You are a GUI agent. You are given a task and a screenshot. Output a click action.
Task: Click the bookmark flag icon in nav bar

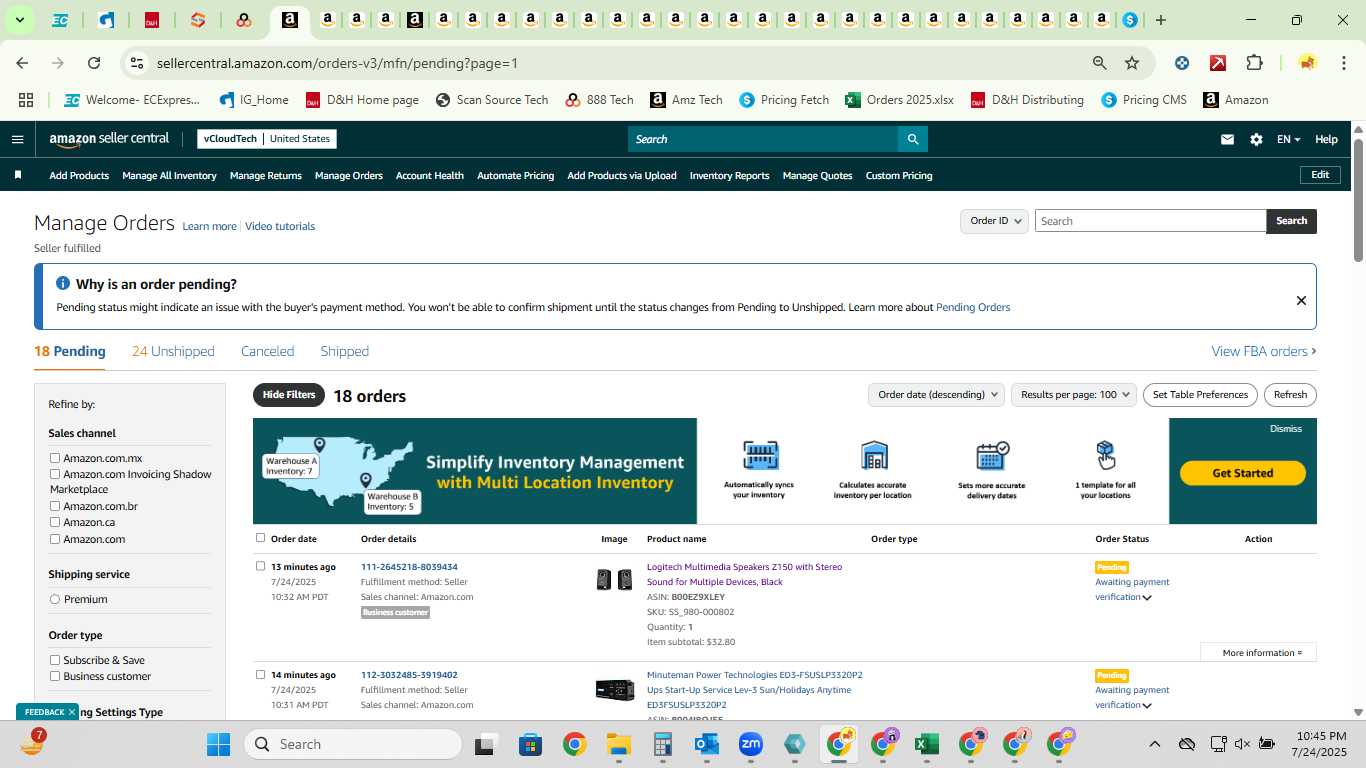tap(18, 175)
